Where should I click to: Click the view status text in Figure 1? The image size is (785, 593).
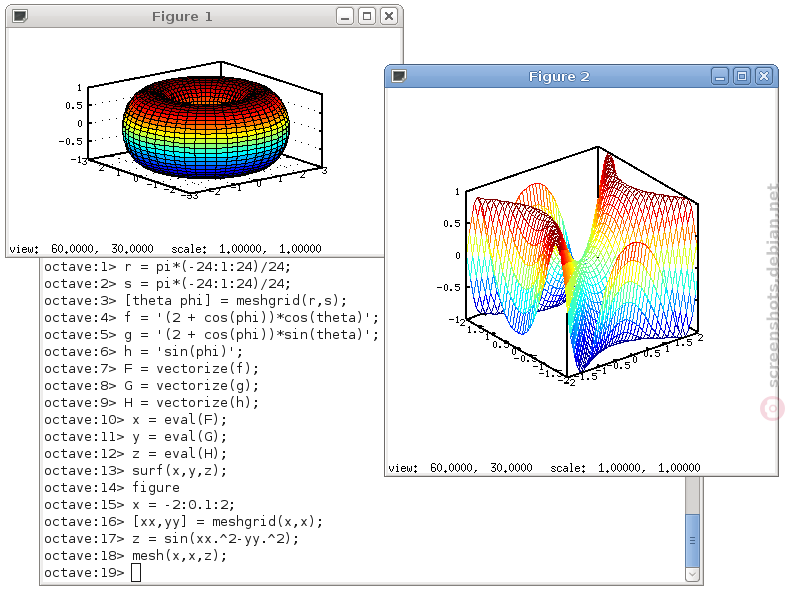click(x=81, y=249)
